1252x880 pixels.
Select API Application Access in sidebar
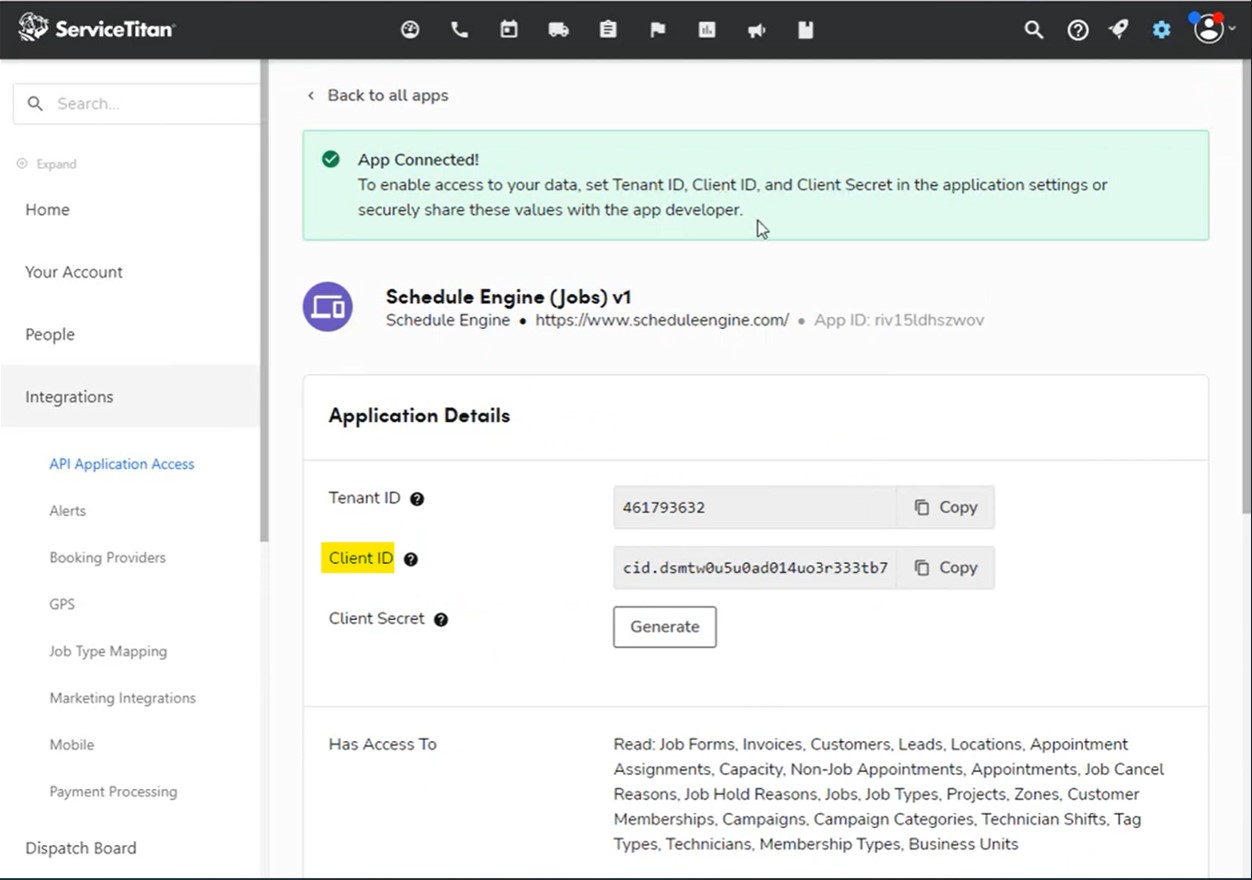[x=122, y=464]
